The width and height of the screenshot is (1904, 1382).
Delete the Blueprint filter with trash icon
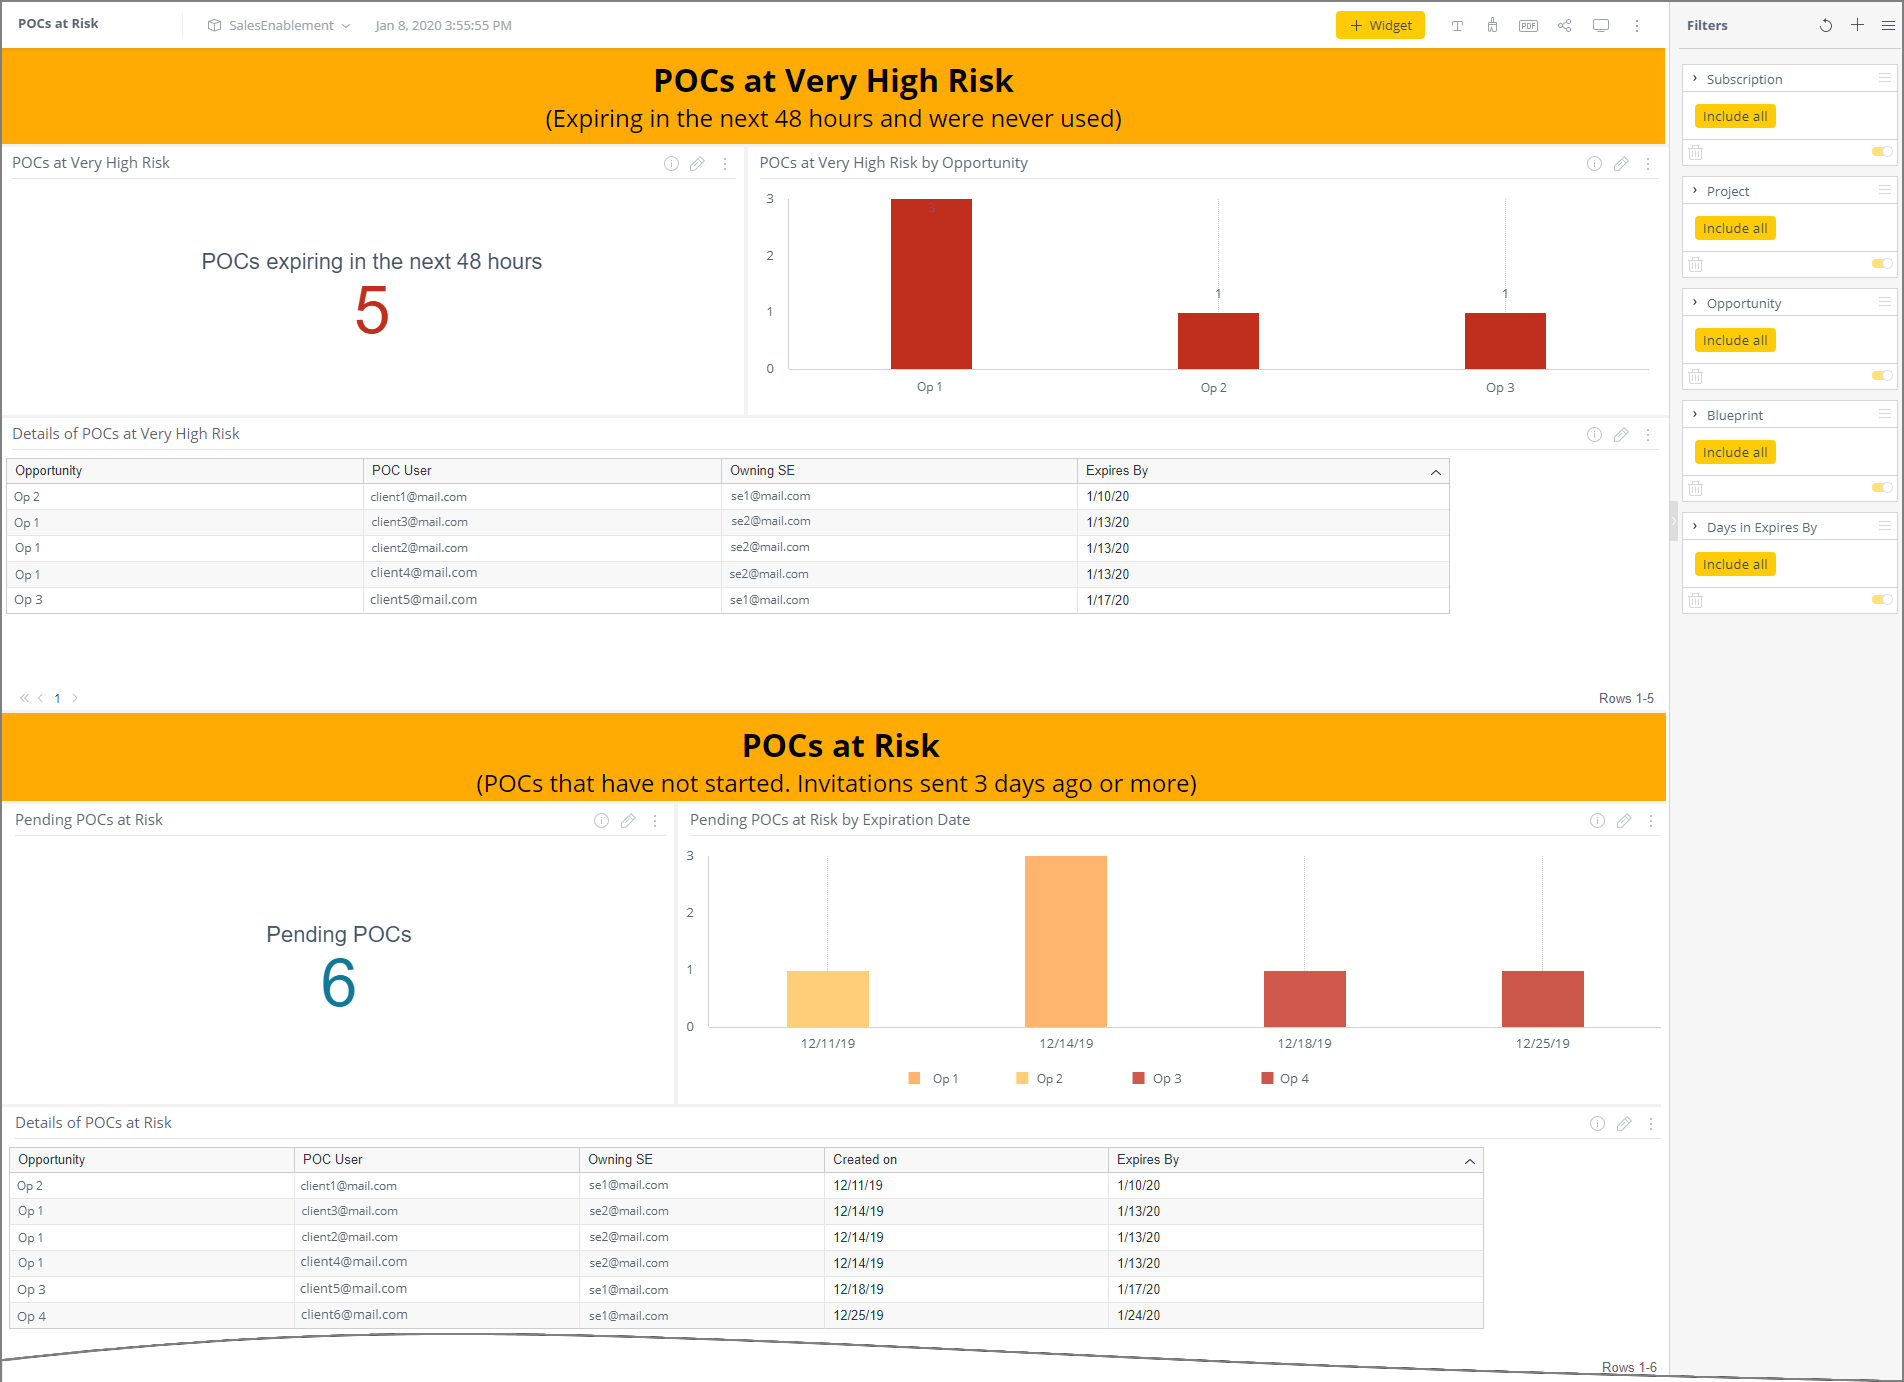click(x=1696, y=488)
